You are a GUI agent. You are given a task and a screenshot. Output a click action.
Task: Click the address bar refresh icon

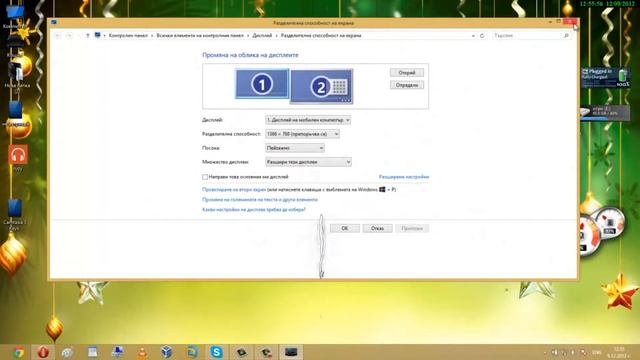482,36
